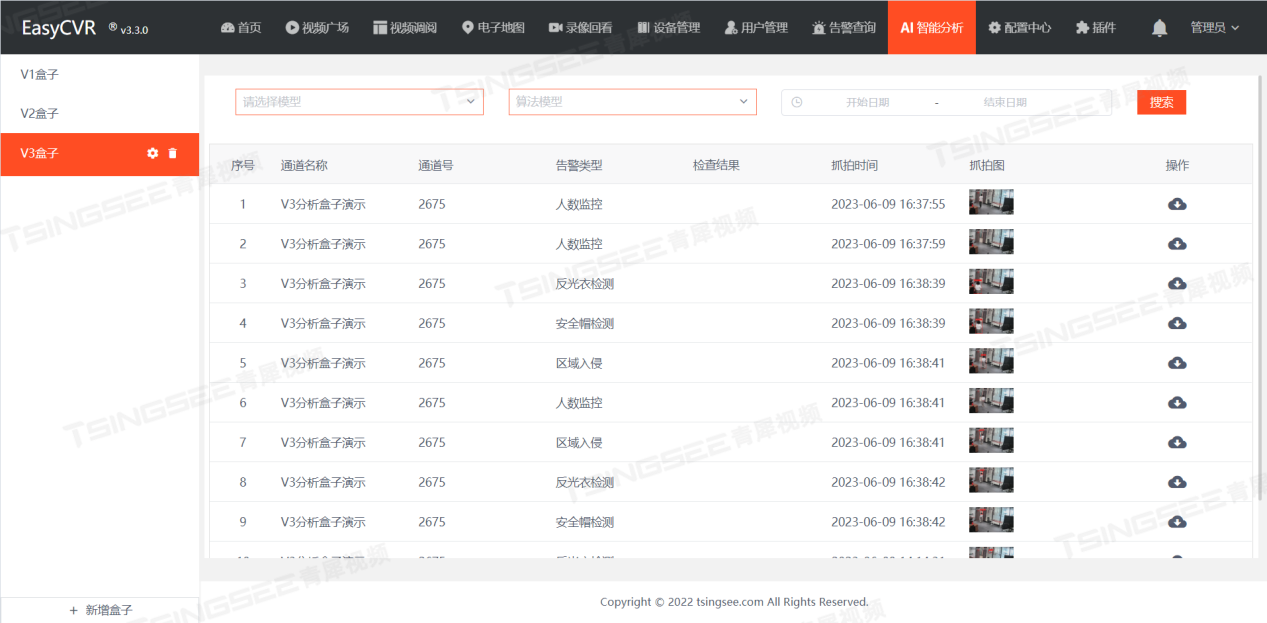Set the 开始日期 start date
This screenshot has height=623, width=1267.
pyautogui.click(x=867, y=102)
